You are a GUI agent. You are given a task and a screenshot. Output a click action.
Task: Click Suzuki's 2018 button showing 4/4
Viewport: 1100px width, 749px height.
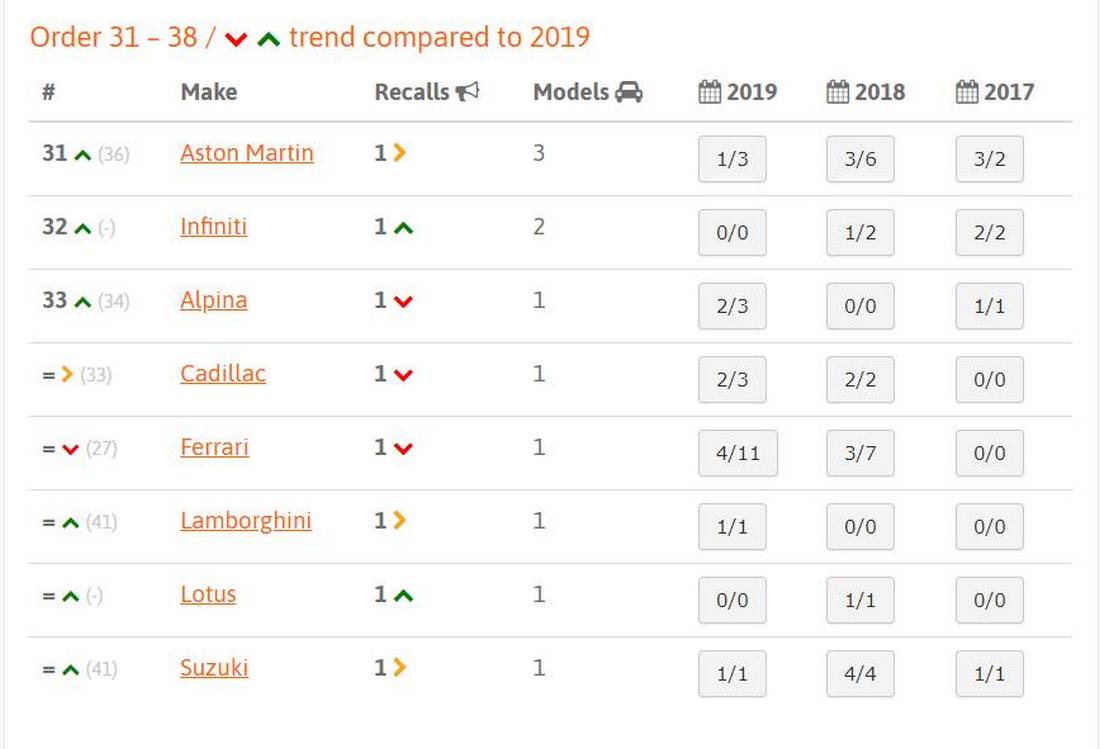(860, 674)
